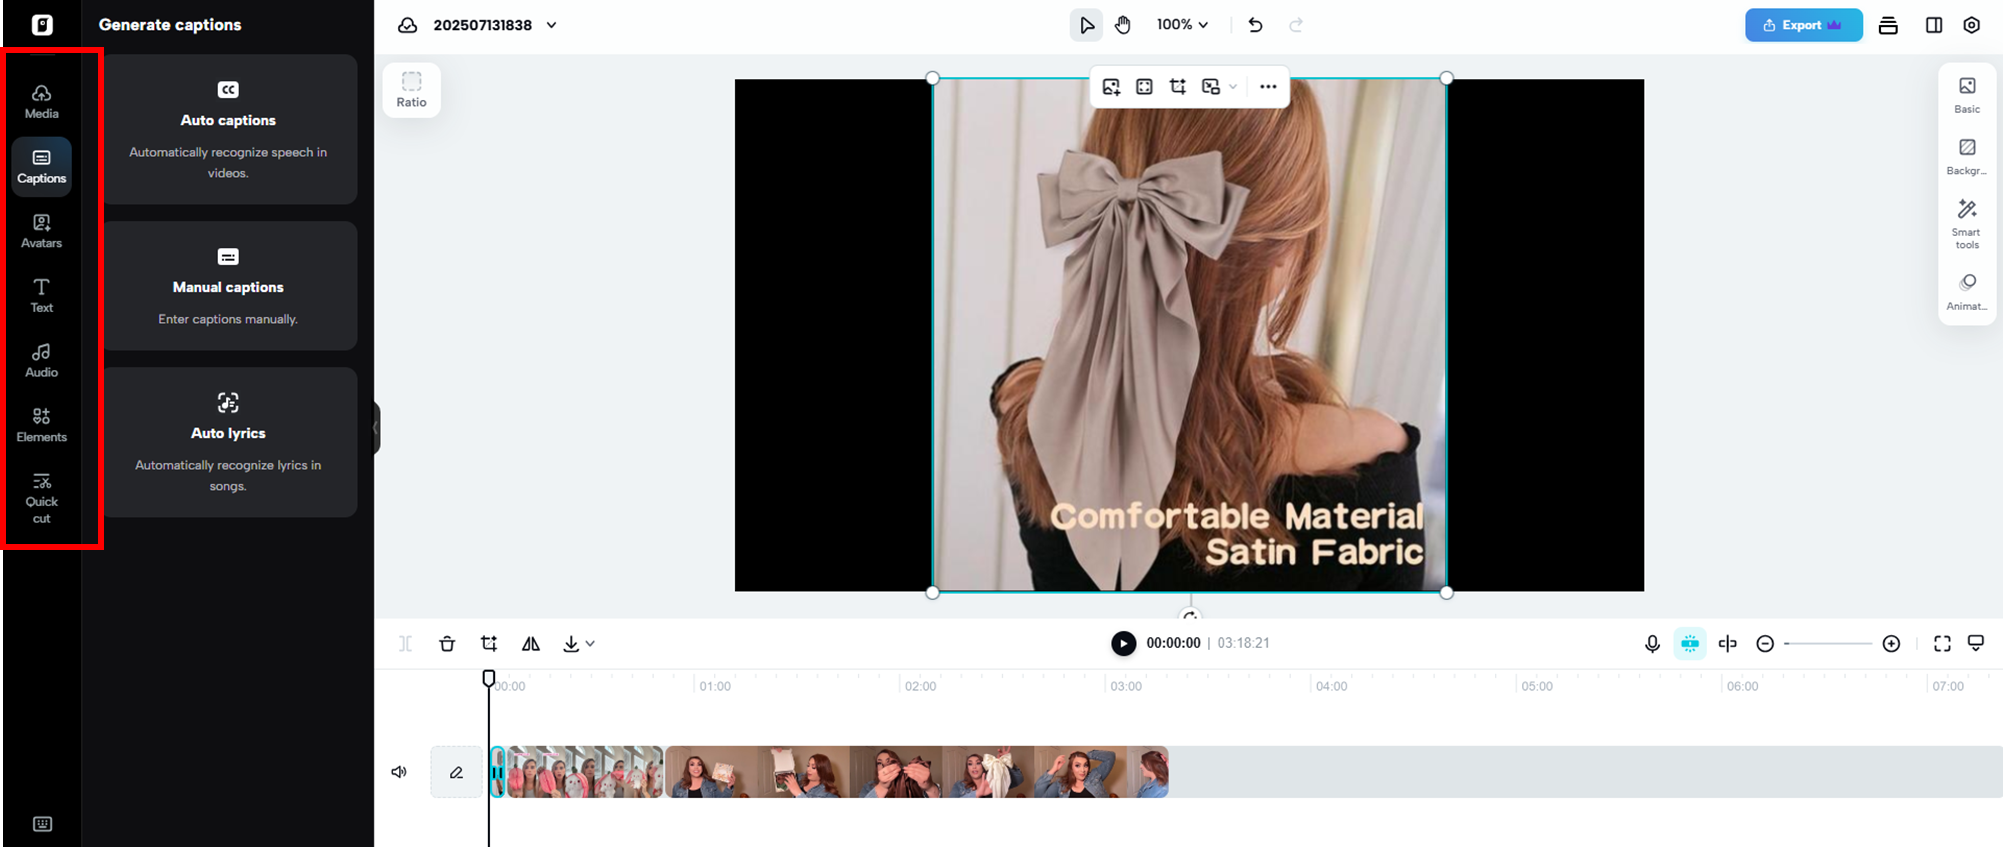Select the long clip of woman in denim
The height and width of the screenshot is (847, 2003).
pos(917,772)
